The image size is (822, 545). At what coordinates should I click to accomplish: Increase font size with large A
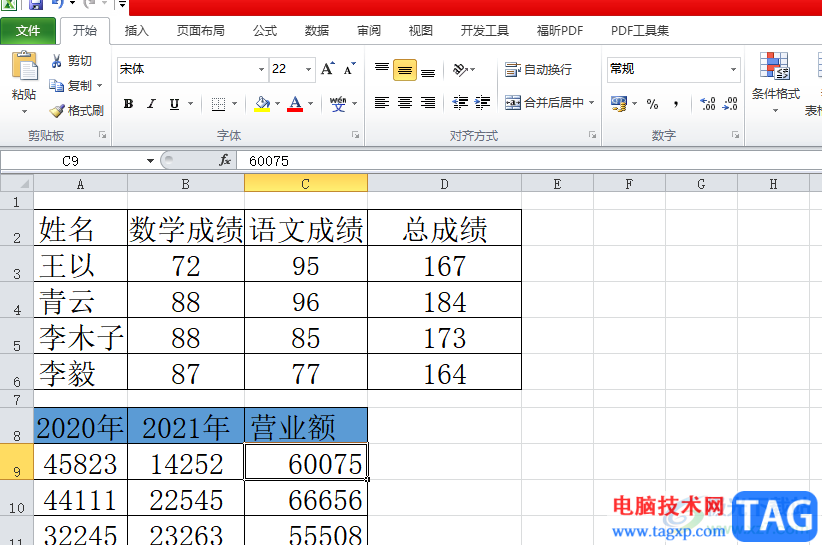tap(328, 69)
